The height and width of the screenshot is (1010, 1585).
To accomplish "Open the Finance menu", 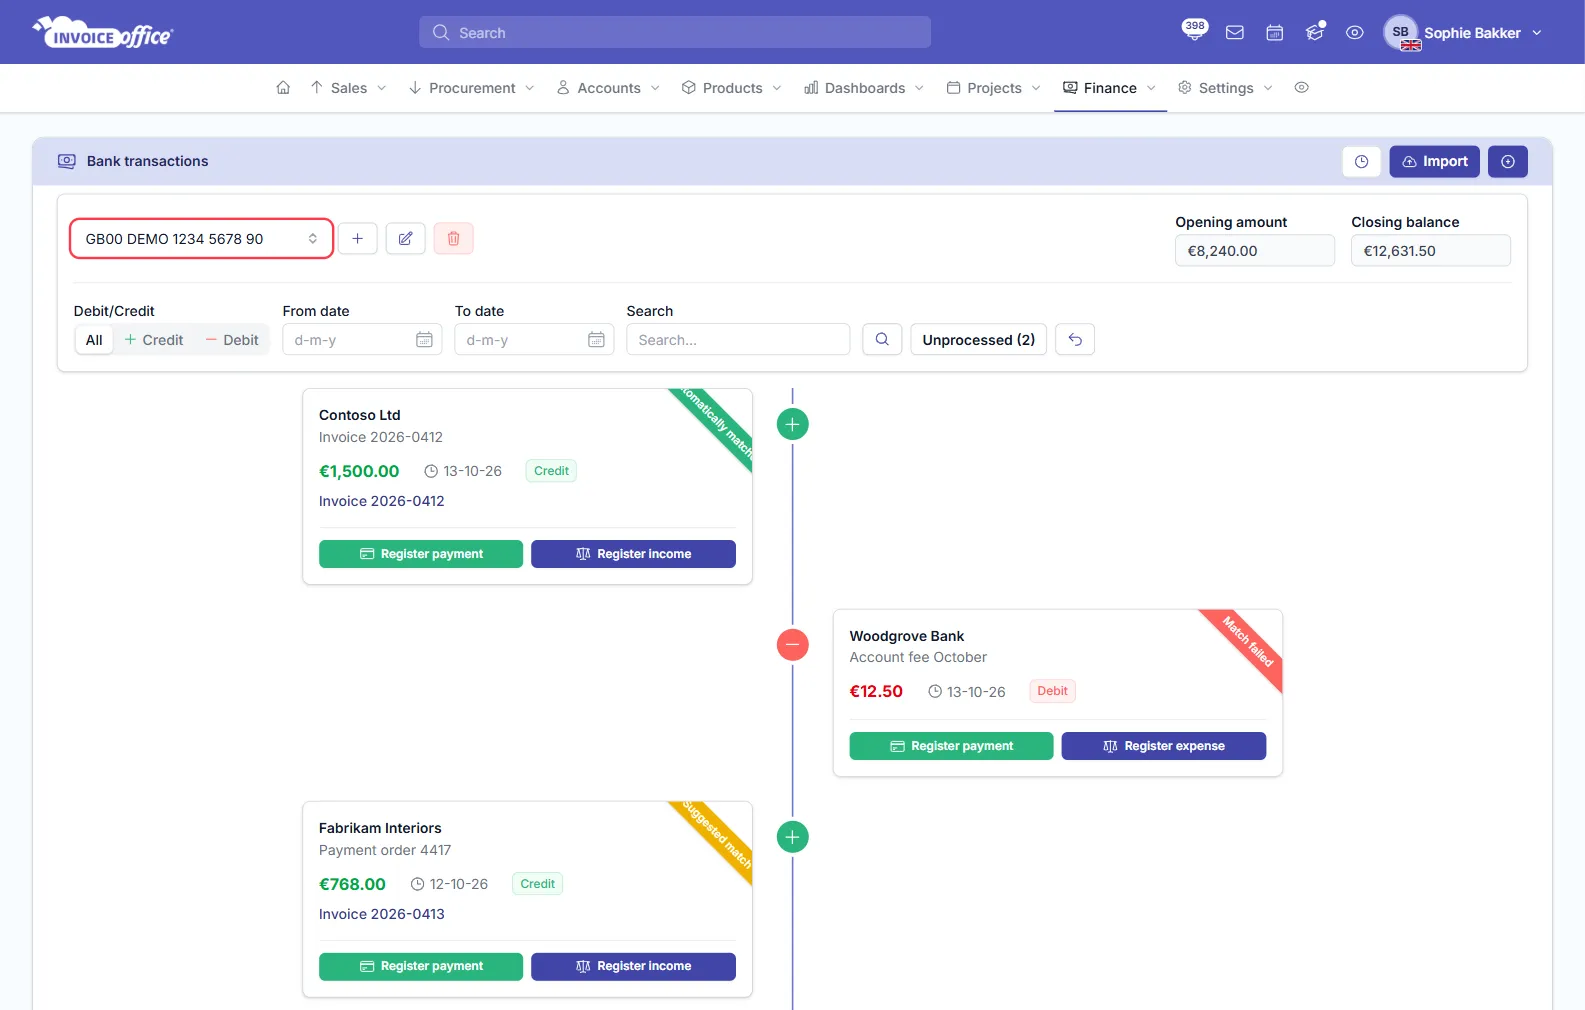I will coord(1110,88).
